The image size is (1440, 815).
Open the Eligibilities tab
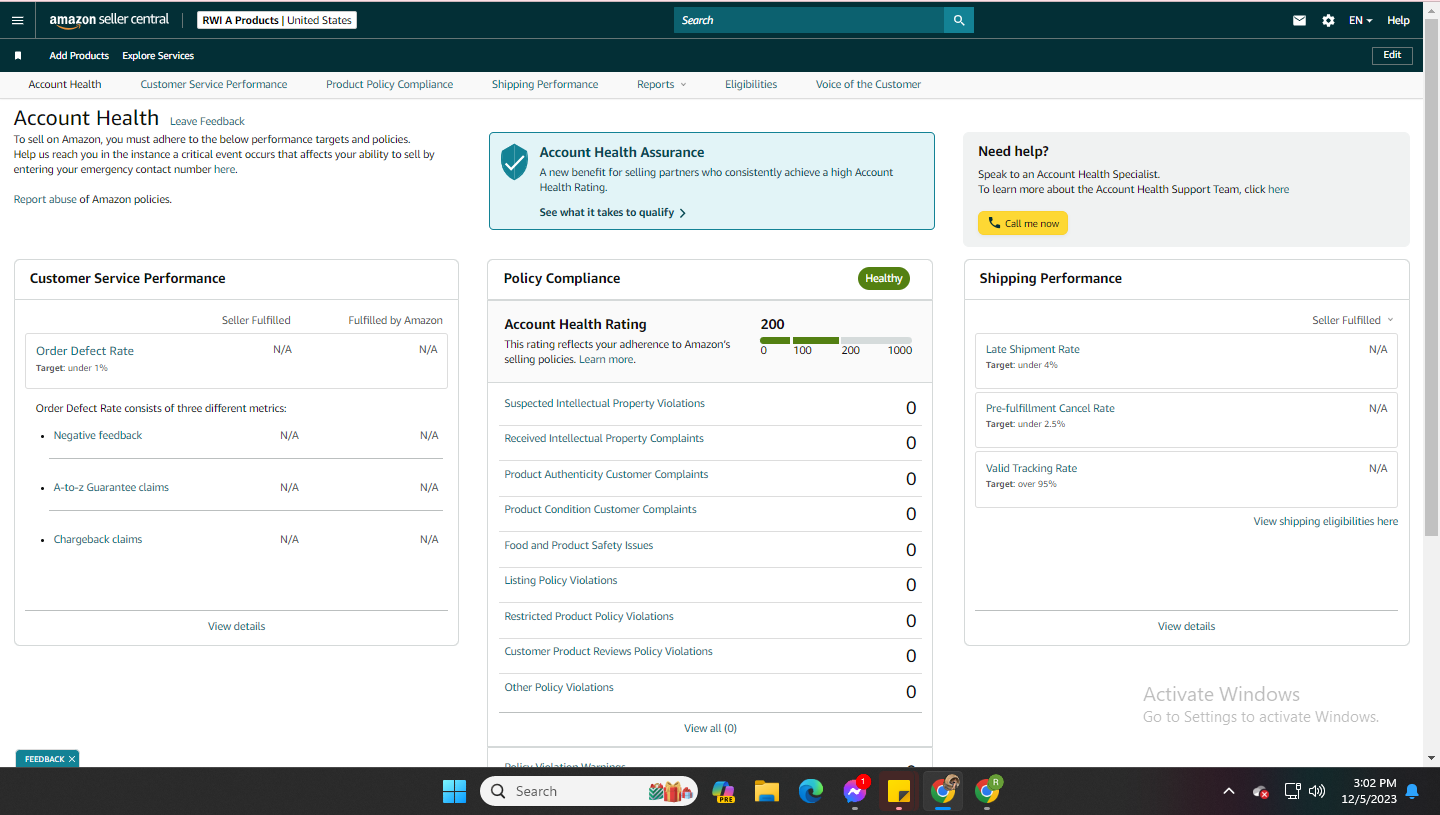point(751,84)
